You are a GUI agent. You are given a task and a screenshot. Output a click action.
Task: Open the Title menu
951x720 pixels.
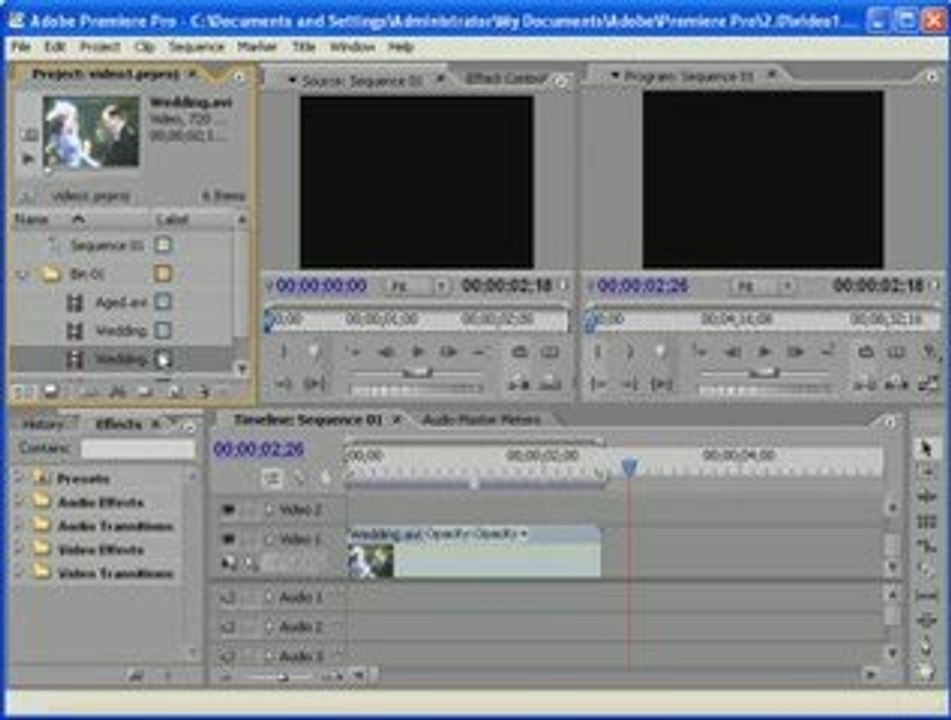303,47
